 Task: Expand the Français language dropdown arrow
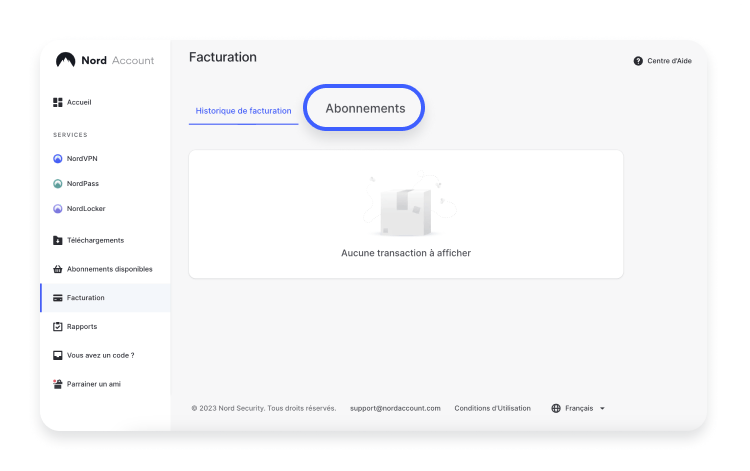click(x=602, y=408)
